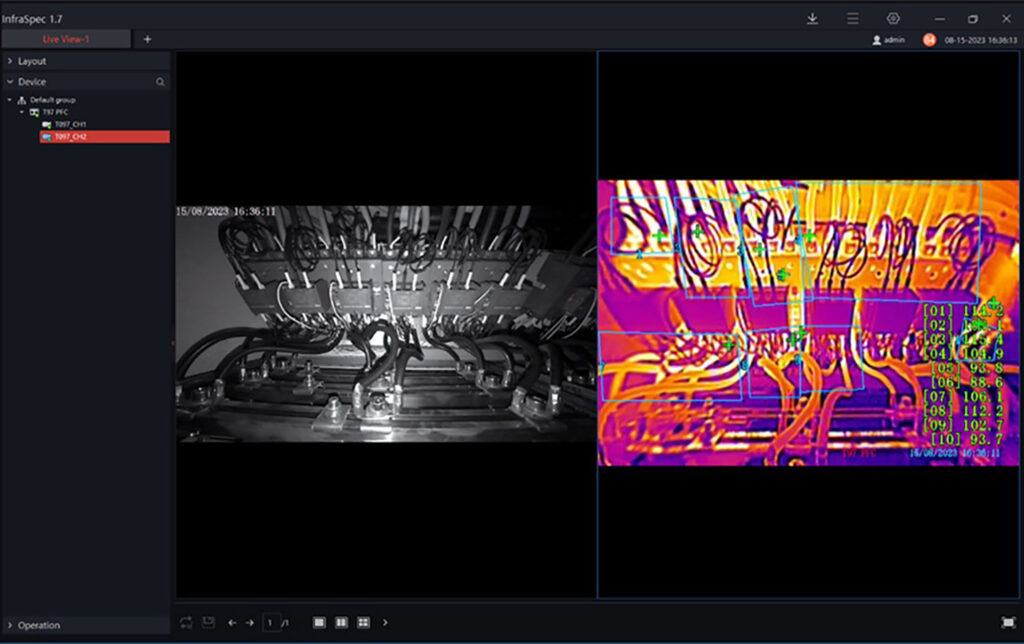Select the T097_CH1 channel
This screenshot has height=644, width=1024.
pos(70,124)
